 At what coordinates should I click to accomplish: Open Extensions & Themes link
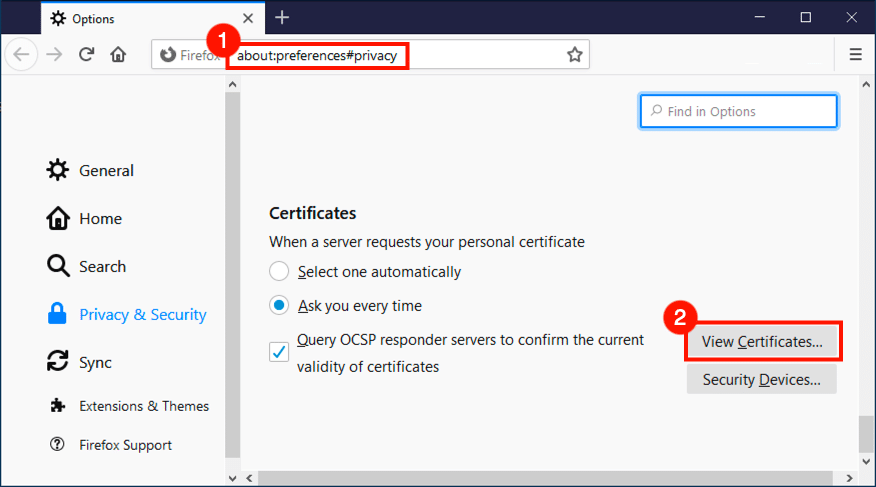143,406
